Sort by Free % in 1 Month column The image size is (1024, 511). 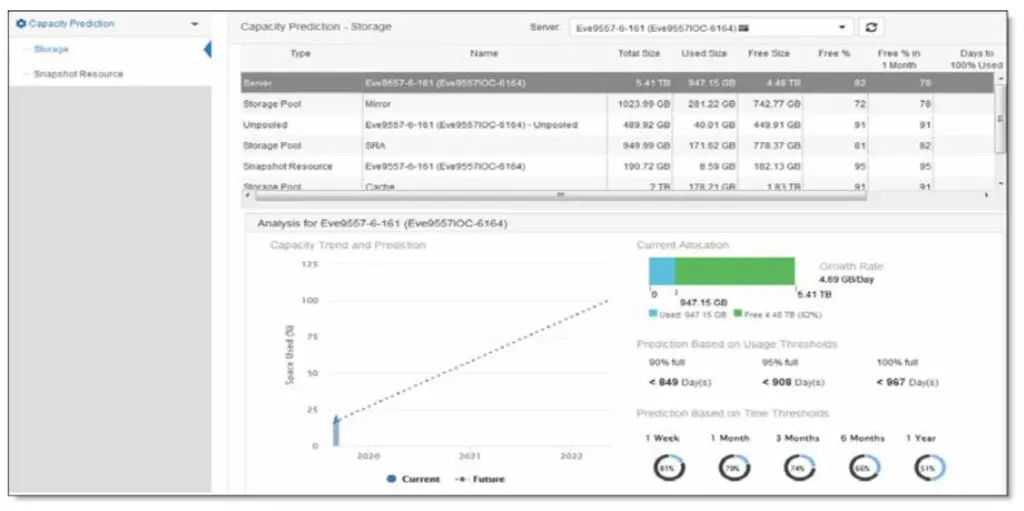[899, 59]
